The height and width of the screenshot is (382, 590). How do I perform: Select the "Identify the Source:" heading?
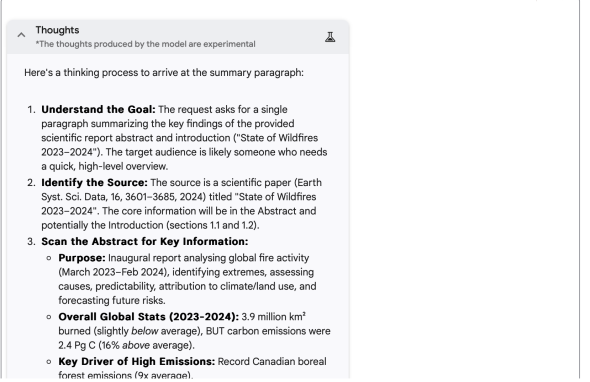[94, 183]
